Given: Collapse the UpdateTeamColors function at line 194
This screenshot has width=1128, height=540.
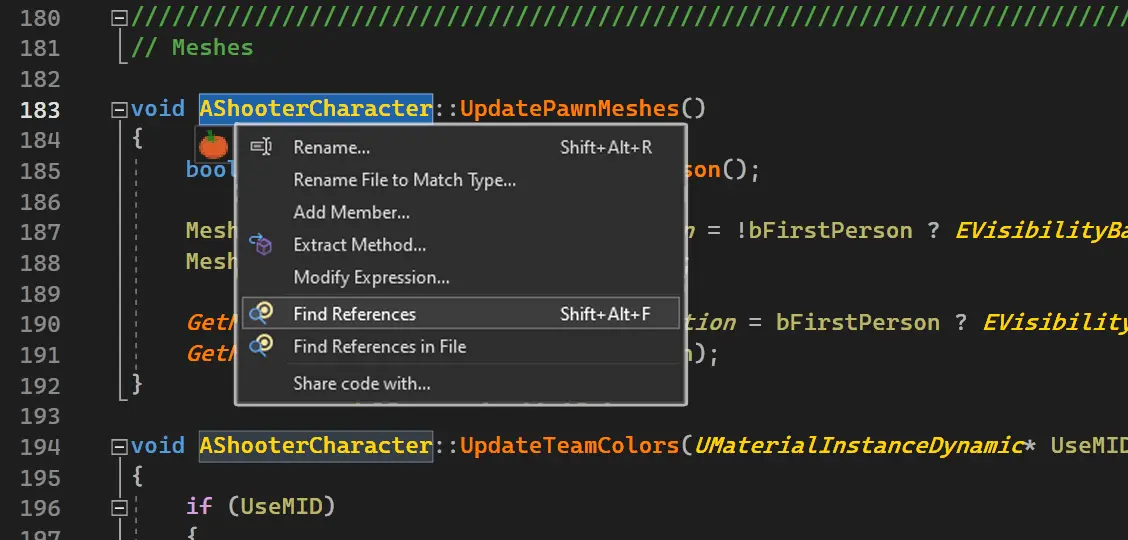Looking at the screenshot, I should (x=120, y=446).
